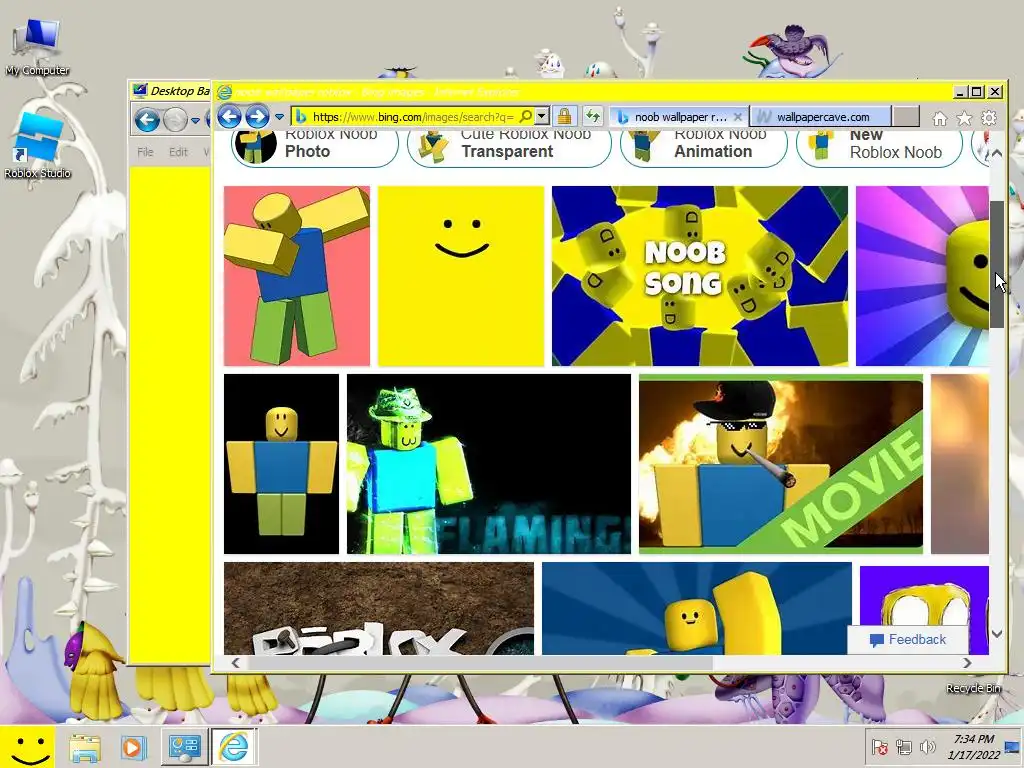1024x768 pixels.
Task: Open the Recycle Bin desktop icon
Action: point(973,688)
